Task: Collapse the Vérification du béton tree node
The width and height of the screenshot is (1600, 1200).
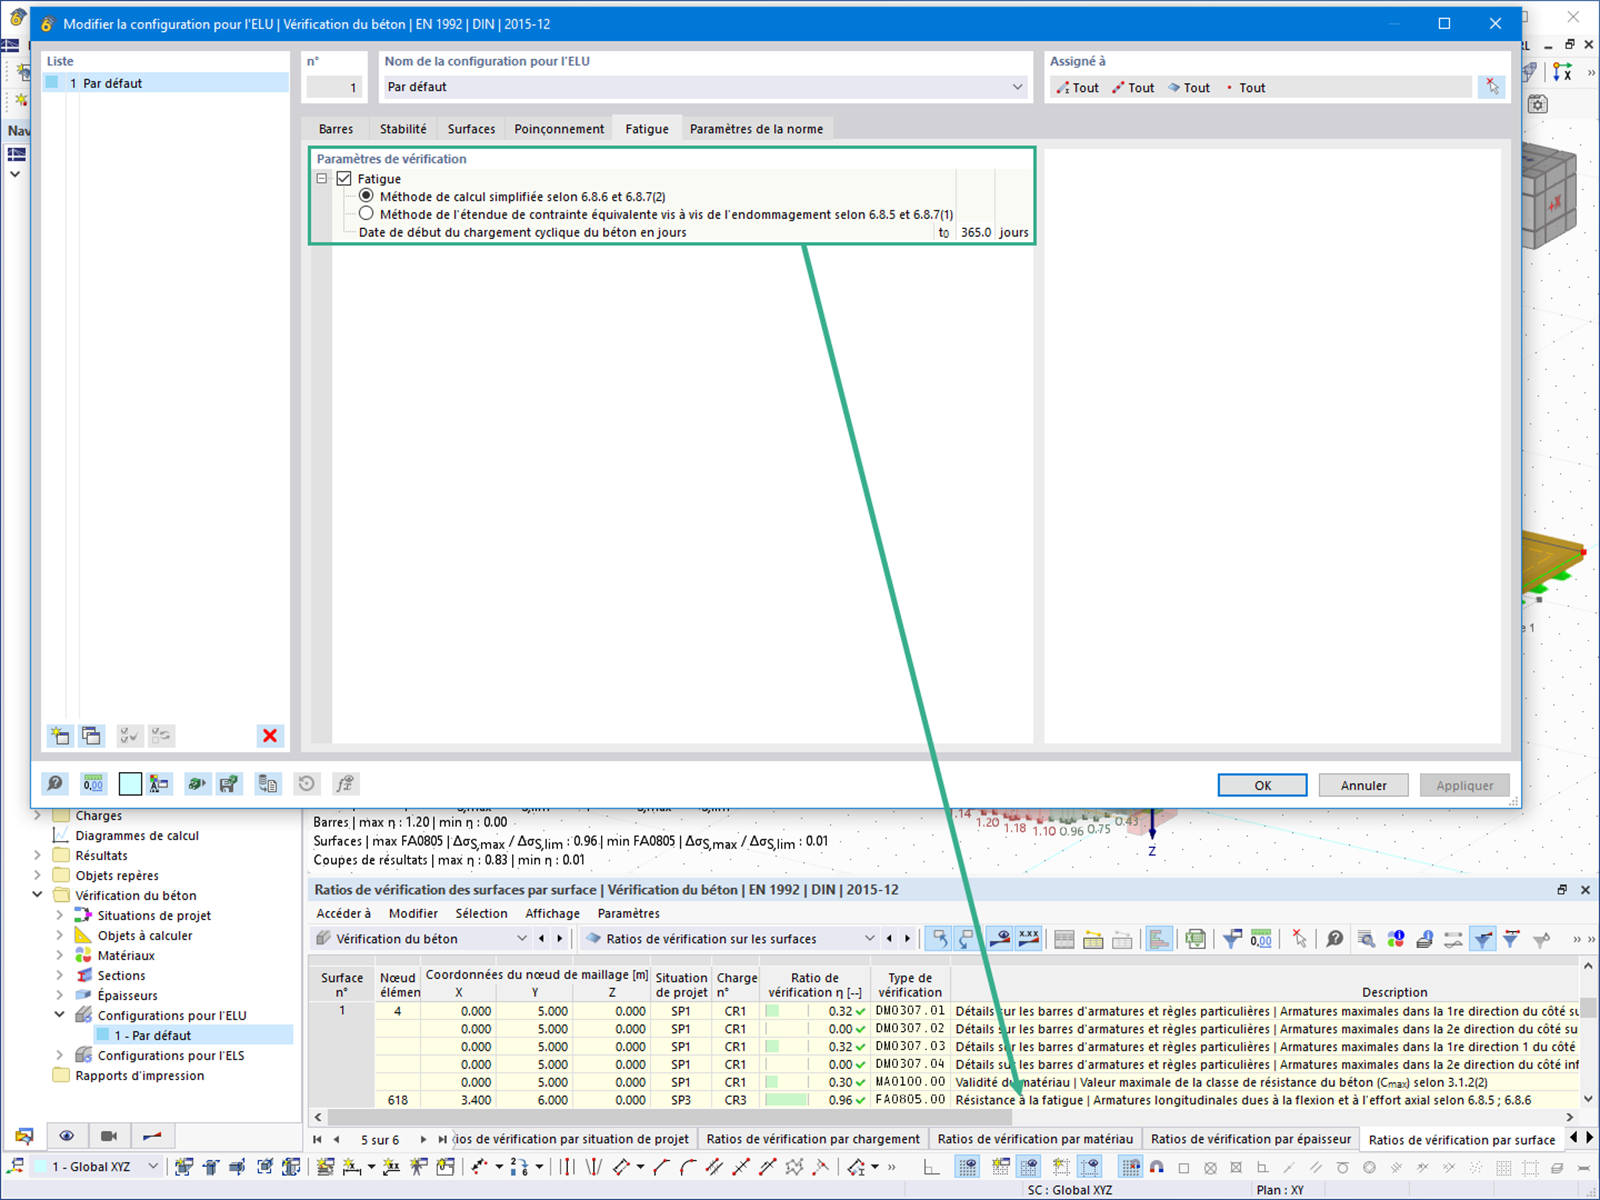Action: [x=37, y=895]
